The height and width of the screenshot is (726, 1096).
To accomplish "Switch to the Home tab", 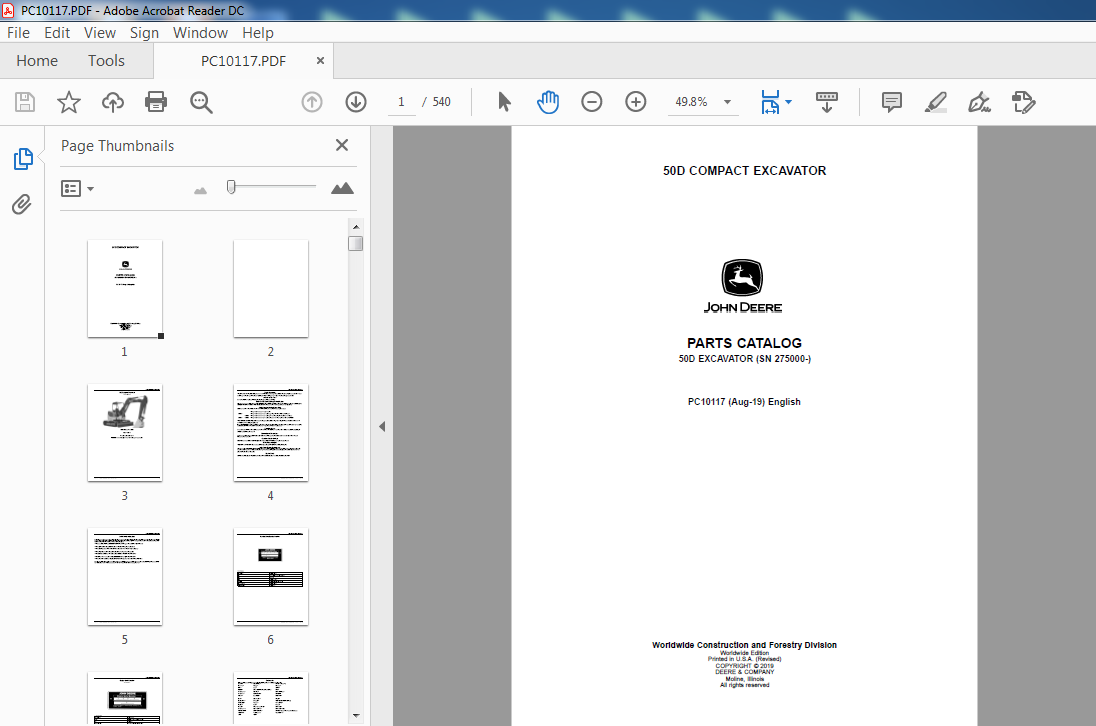I will (x=37, y=61).
